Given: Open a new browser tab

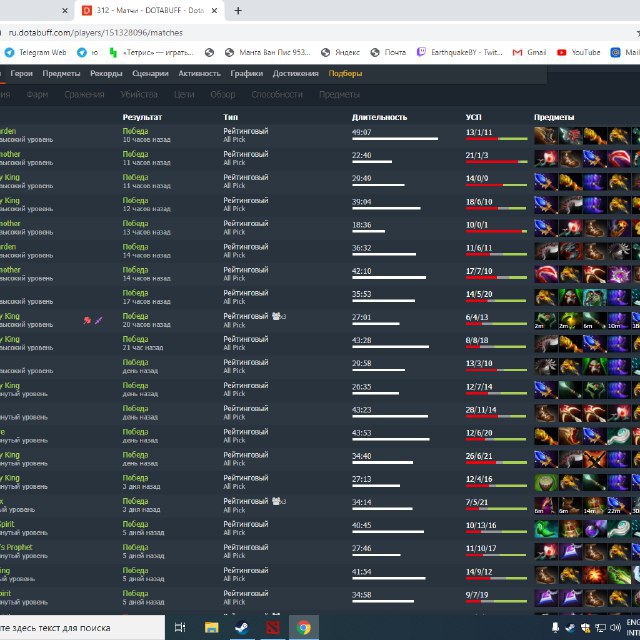Looking at the screenshot, I should pos(238,11).
